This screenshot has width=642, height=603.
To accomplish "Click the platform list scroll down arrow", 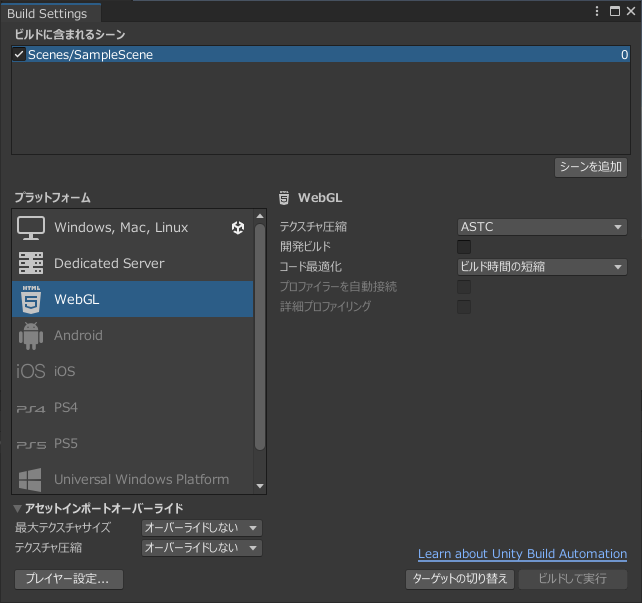I will tap(260, 486).
